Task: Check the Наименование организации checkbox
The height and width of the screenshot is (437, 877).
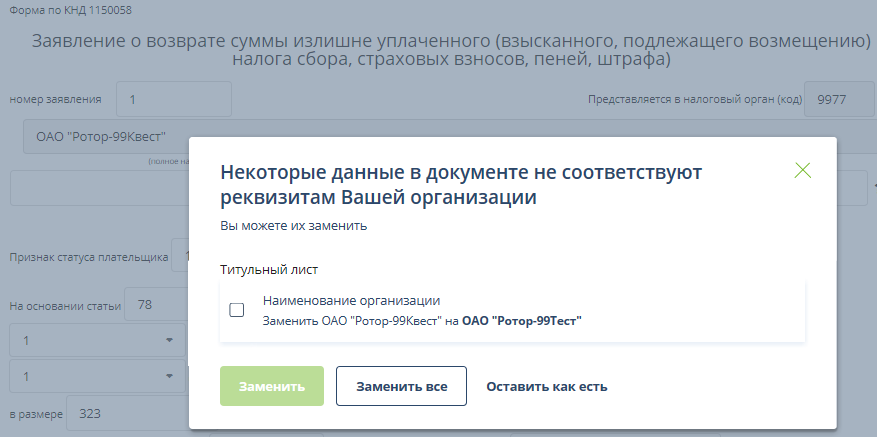Action: click(237, 310)
